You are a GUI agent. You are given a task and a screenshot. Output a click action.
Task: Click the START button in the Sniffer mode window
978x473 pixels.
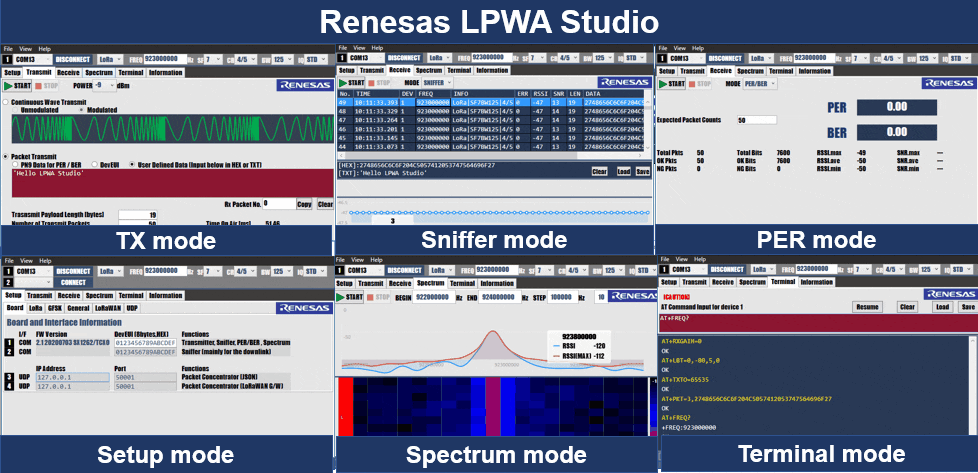(352, 82)
